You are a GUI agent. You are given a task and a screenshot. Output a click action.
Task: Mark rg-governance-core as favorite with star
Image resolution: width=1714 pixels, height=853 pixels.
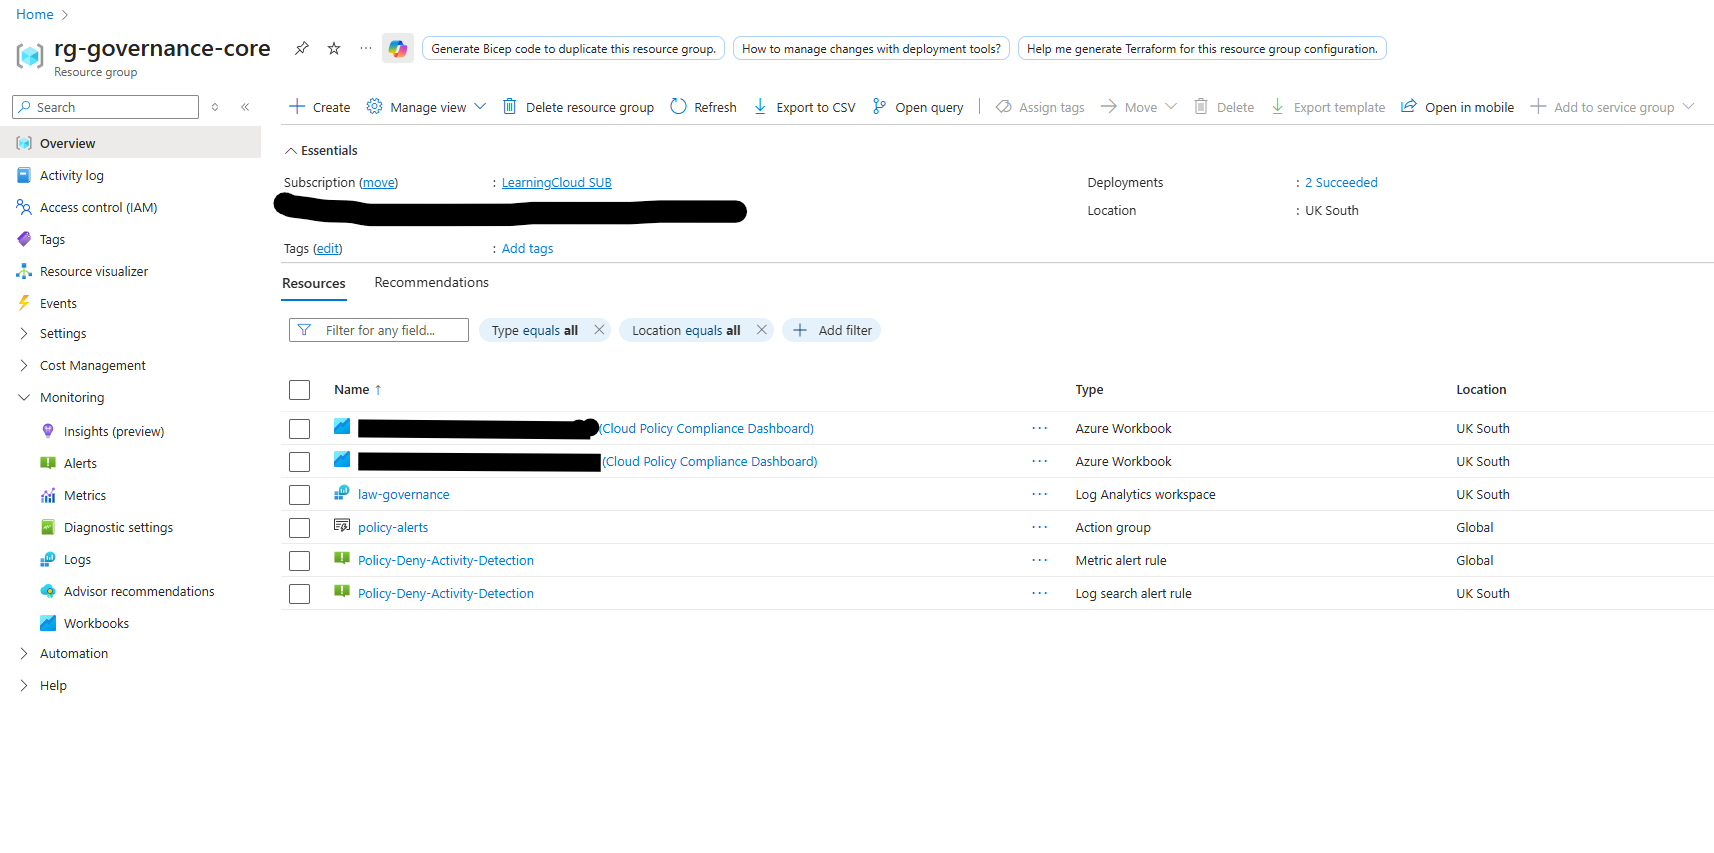334,48
